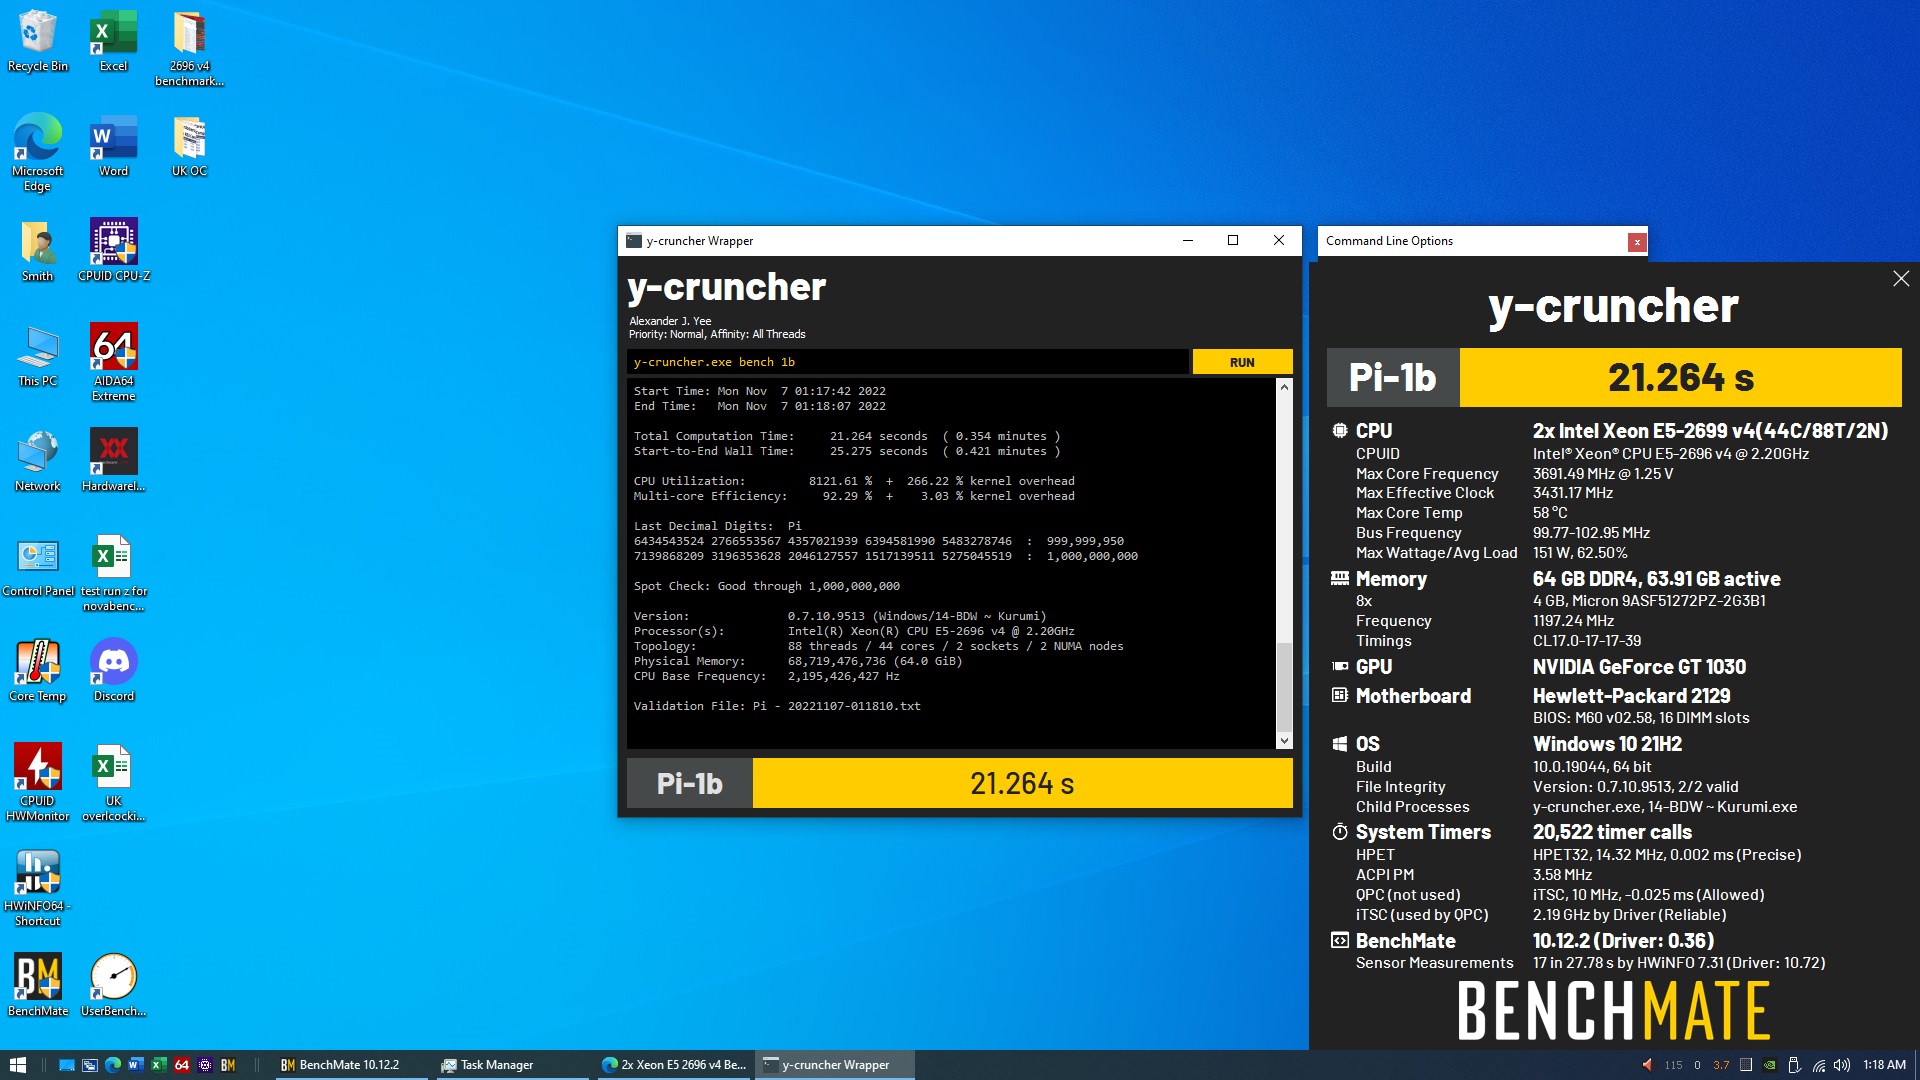Open the volume speaker tray icon
The image size is (1920, 1080).
(x=1842, y=1065)
